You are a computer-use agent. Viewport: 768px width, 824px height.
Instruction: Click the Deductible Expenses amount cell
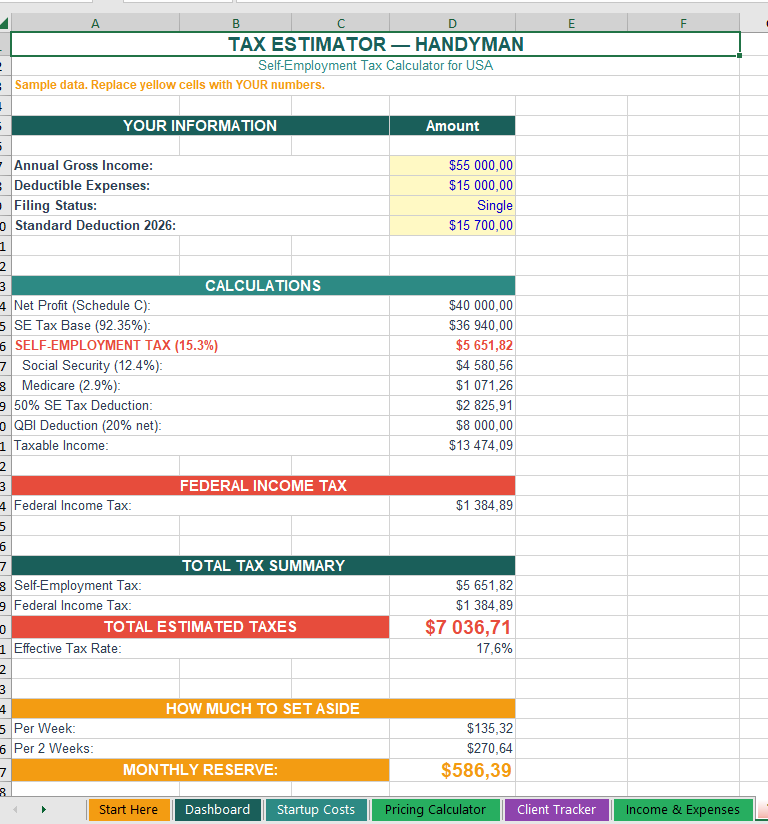pos(453,186)
